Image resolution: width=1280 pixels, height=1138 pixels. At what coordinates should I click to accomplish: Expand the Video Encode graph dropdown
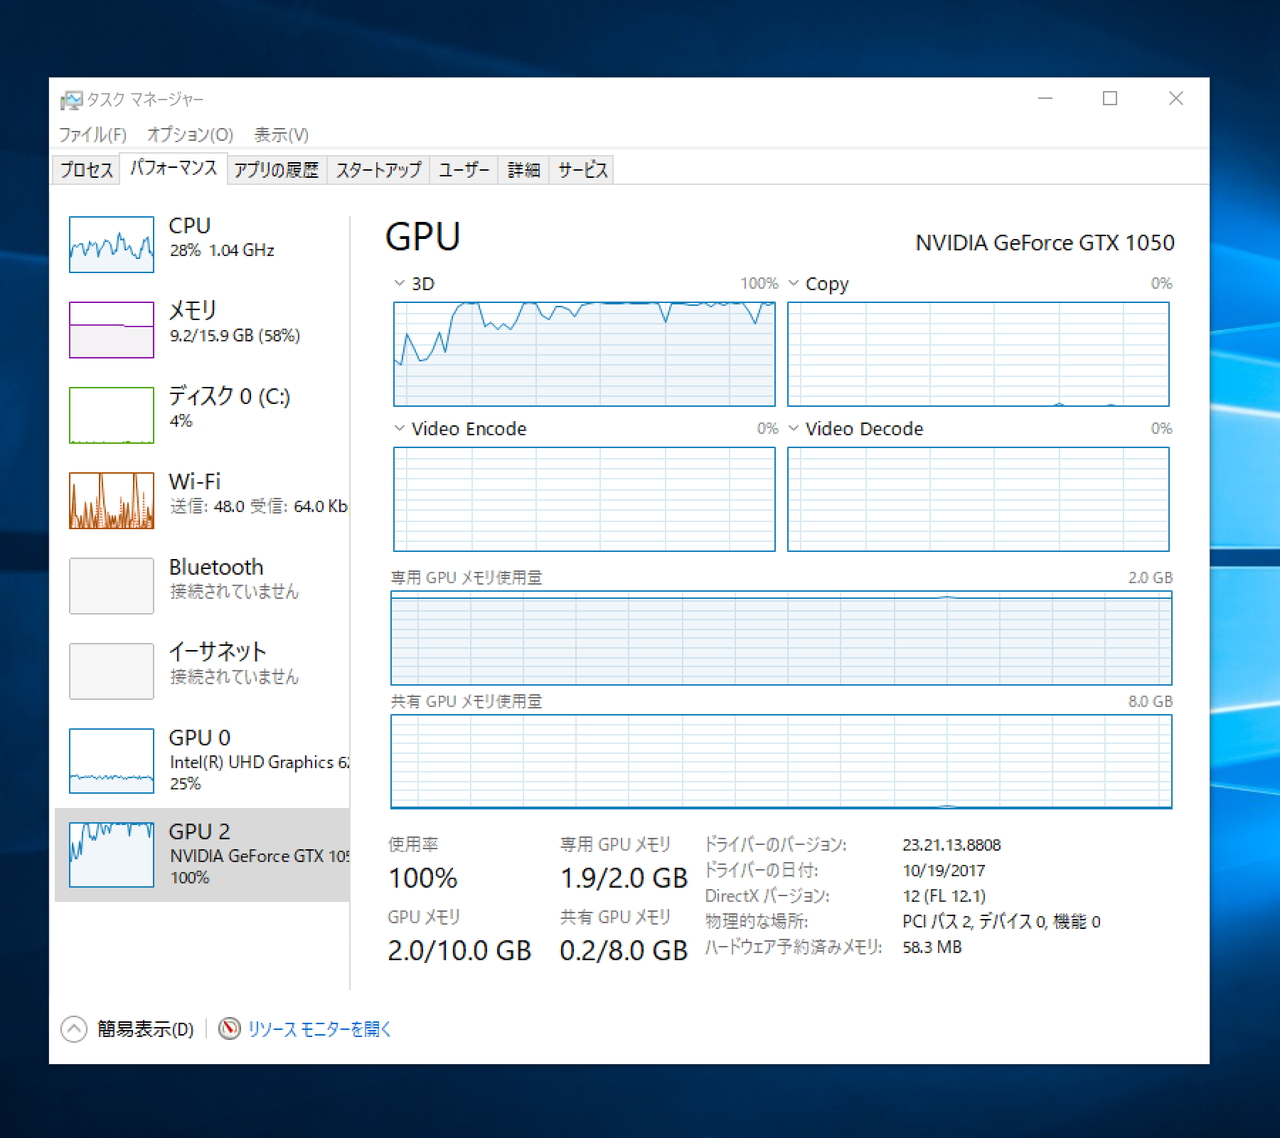[398, 428]
